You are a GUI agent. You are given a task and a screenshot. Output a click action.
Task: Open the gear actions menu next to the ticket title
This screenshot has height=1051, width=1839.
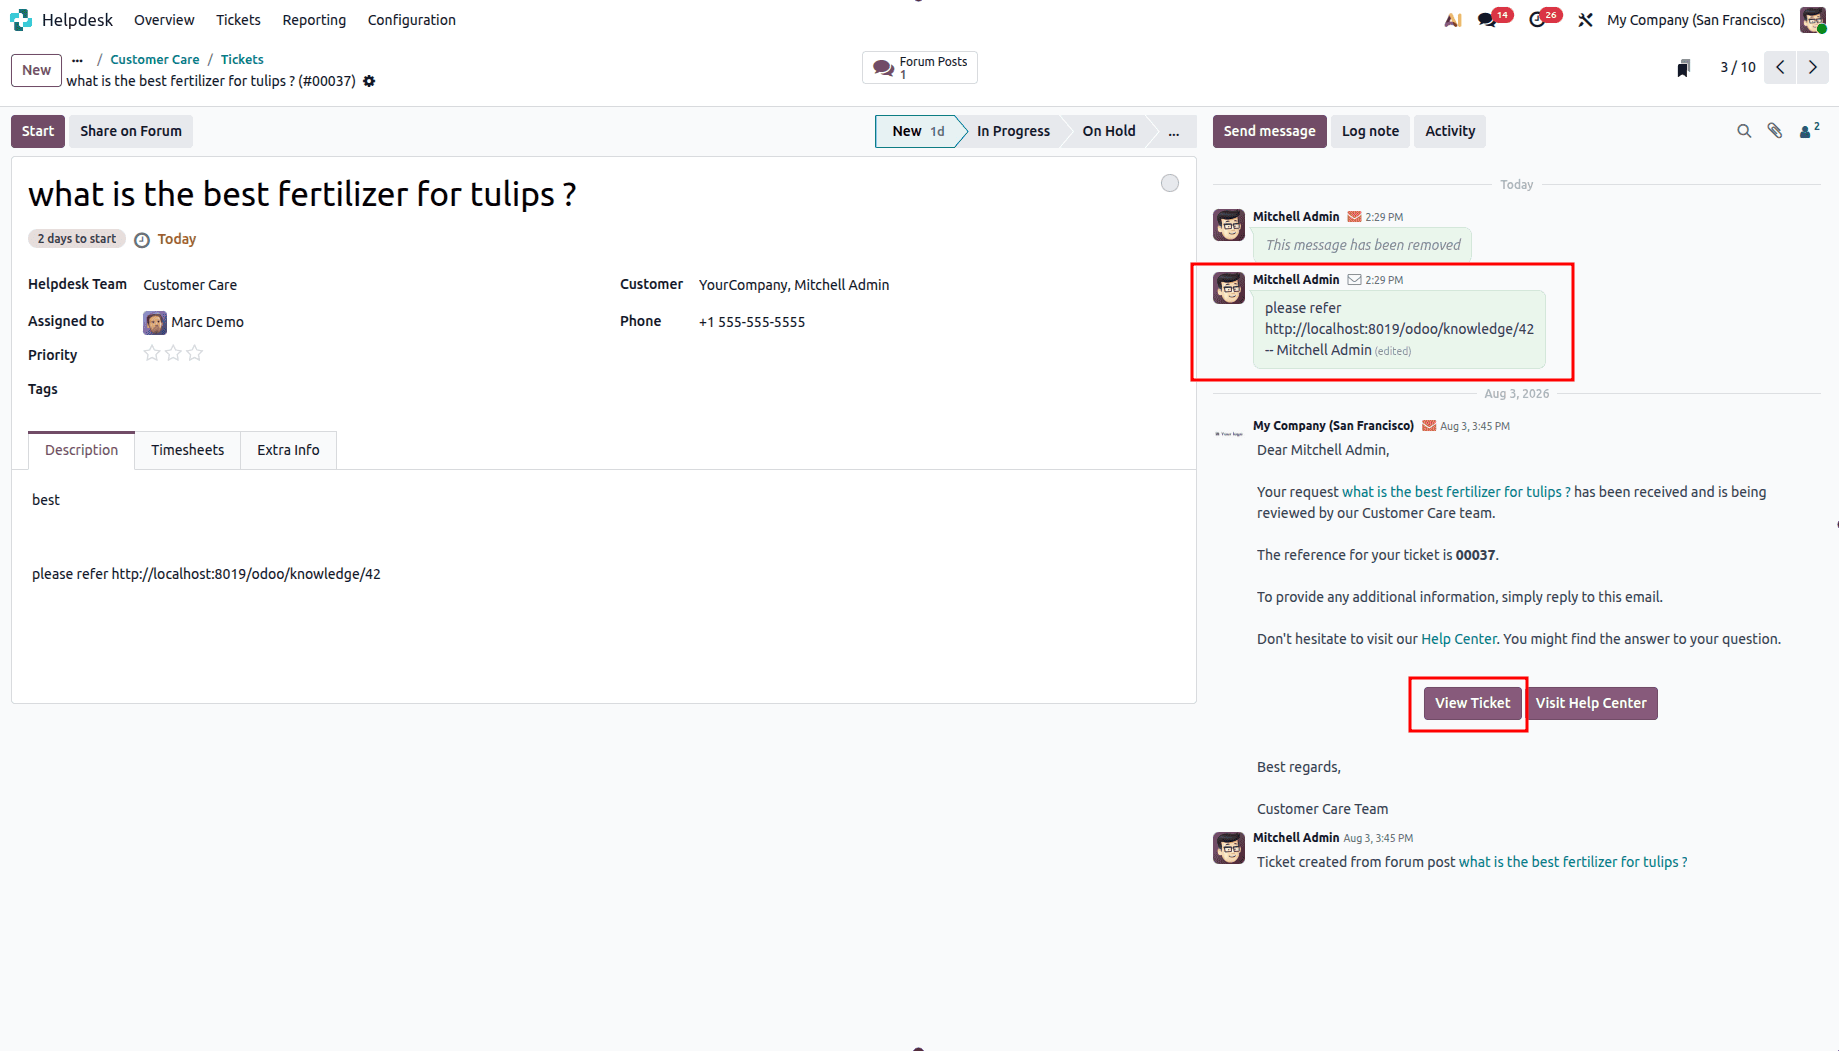(x=369, y=81)
